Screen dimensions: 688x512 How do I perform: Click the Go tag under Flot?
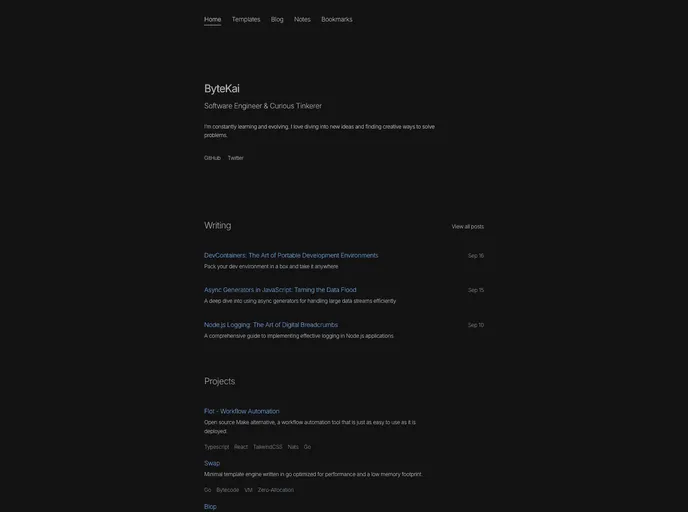click(x=307, y=447)
